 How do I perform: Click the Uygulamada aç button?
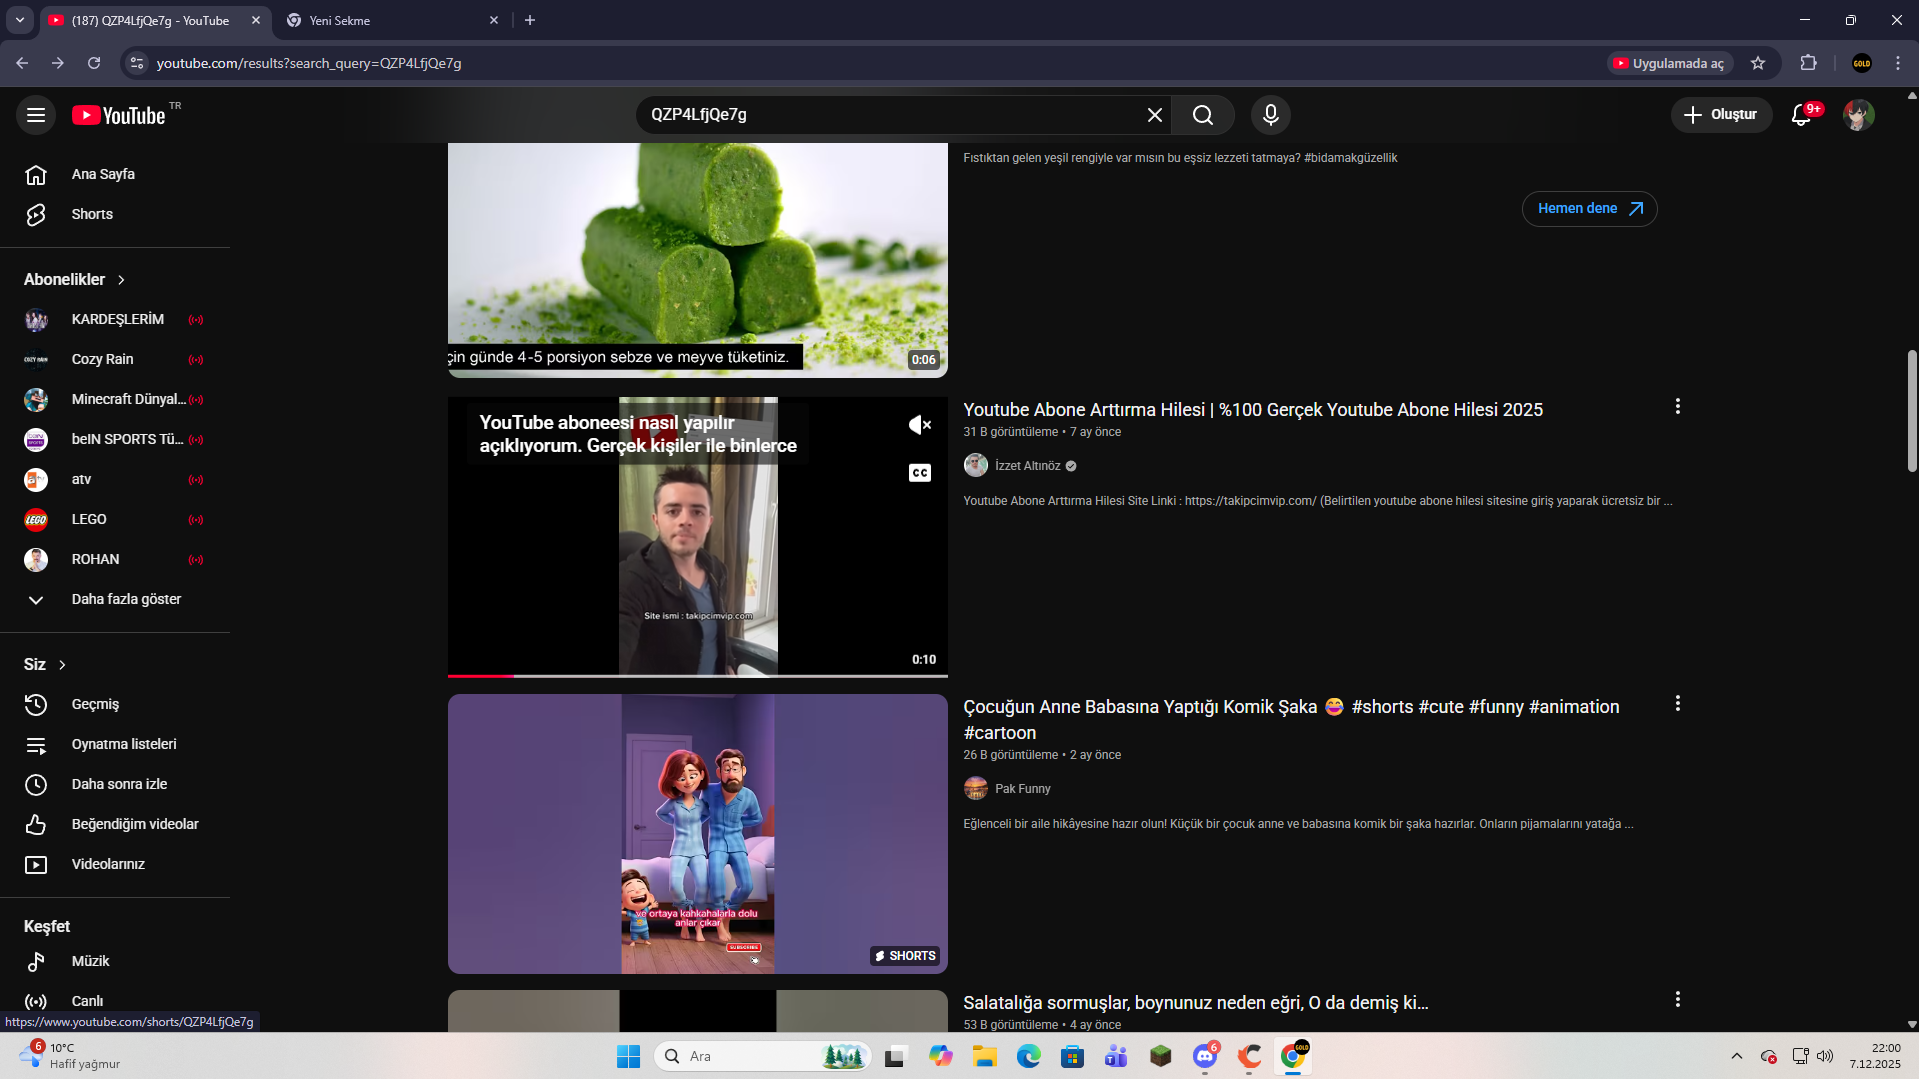(x=1670, y=63)
